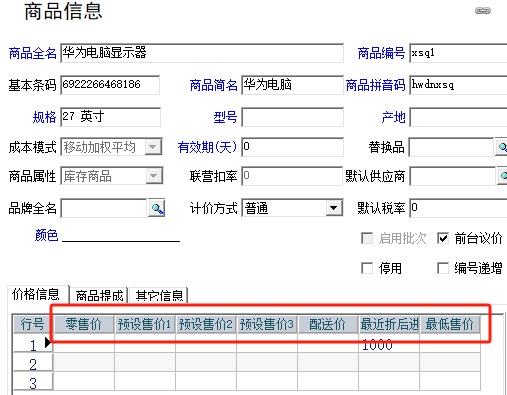Click the 规格 field showing 27 英寸
Screen dimensions: 507x395
point(111,117)
